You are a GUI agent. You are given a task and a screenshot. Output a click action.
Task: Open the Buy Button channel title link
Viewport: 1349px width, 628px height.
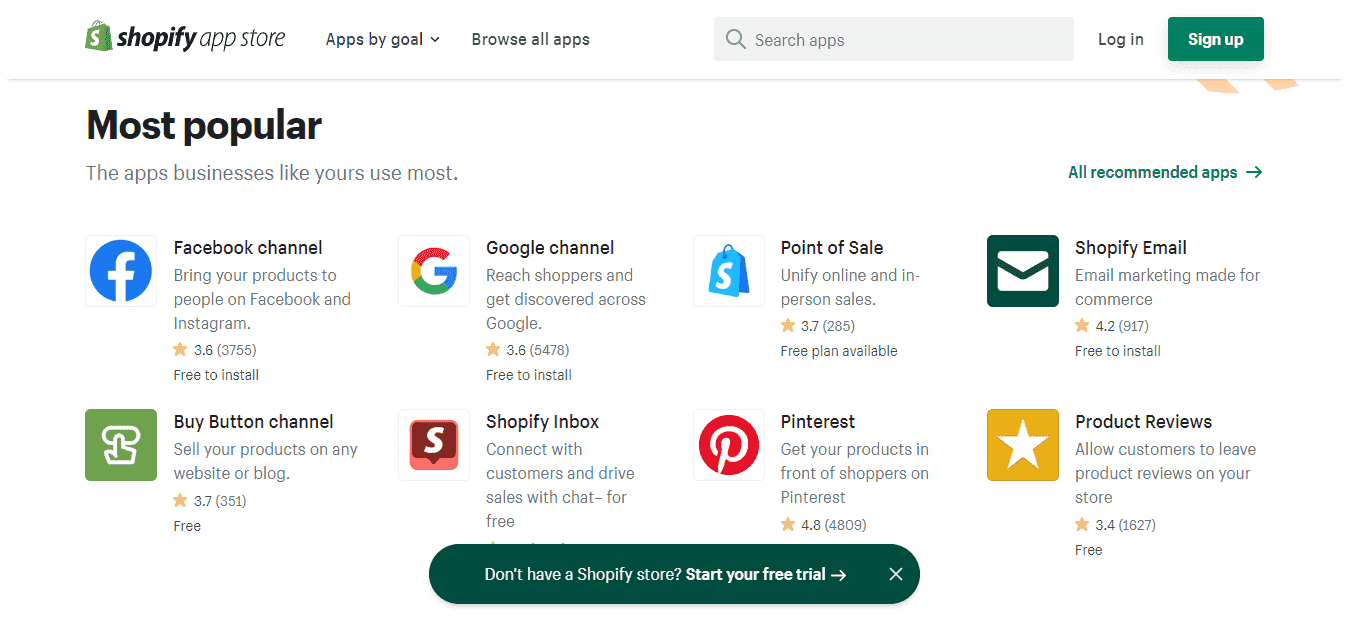pos(254,422)
